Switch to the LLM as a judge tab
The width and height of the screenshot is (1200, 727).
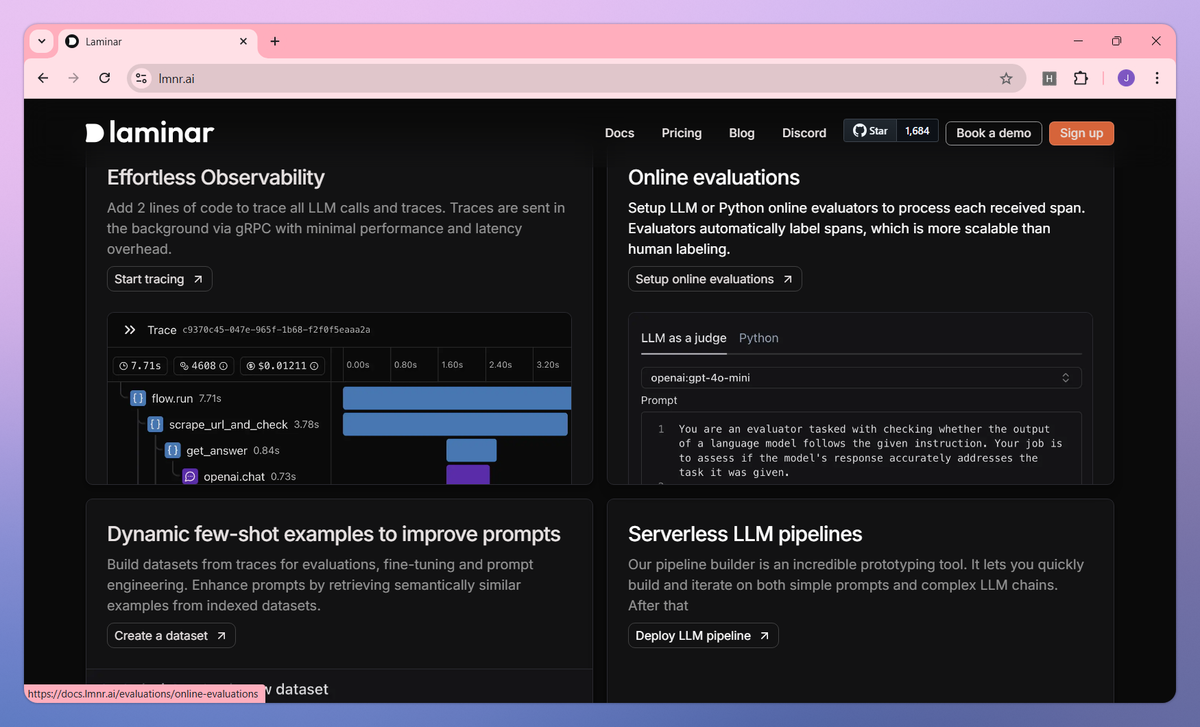(x=683, y=338)
